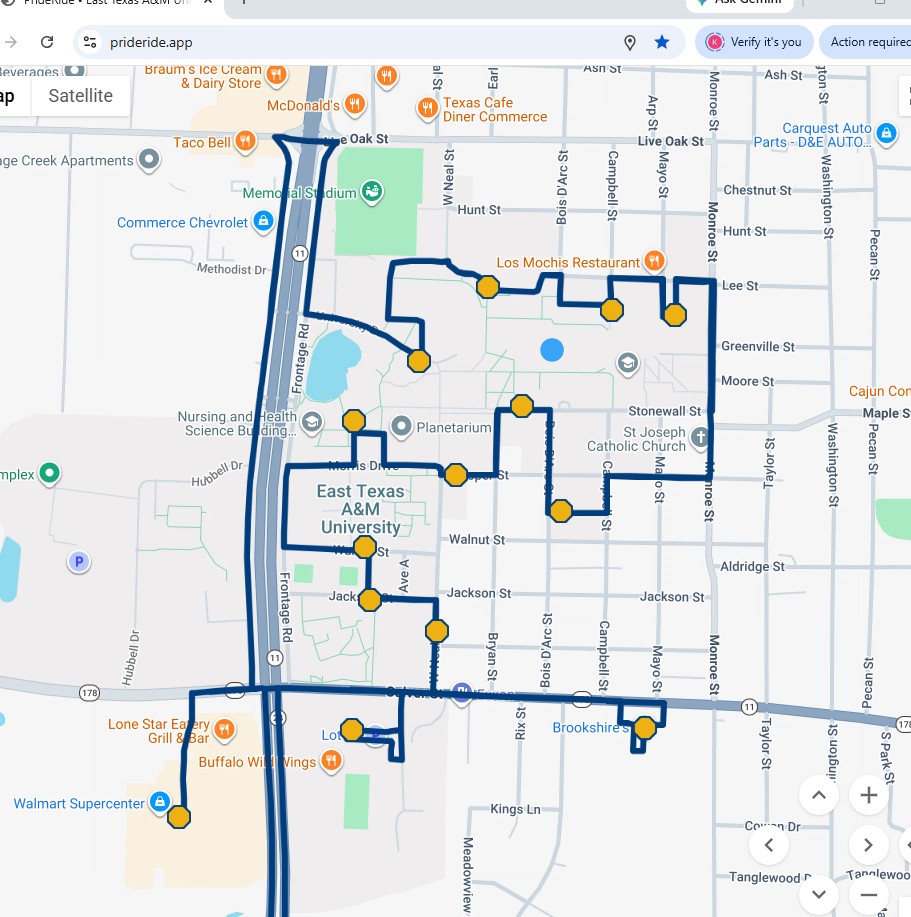Click Braum's Ice Cream marker pin

click(x=276, y=75)
